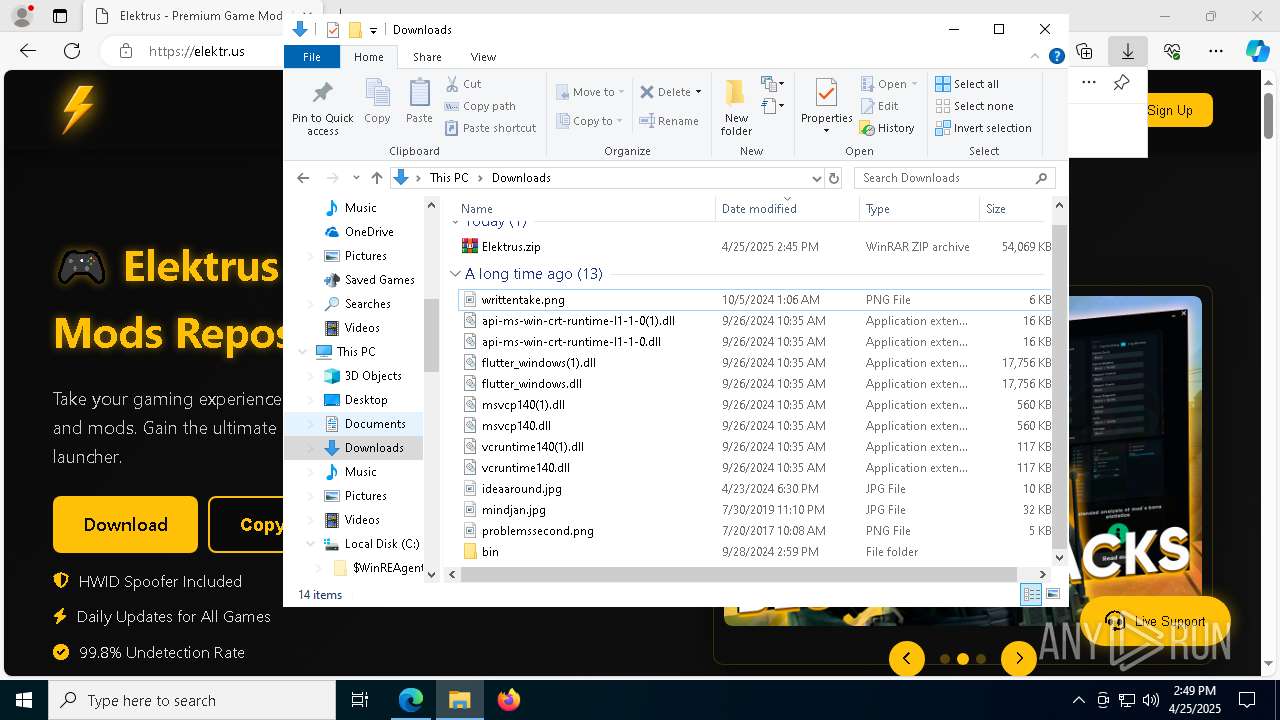
Task: Open the File menu tab
Action: (x=312, y=57)
